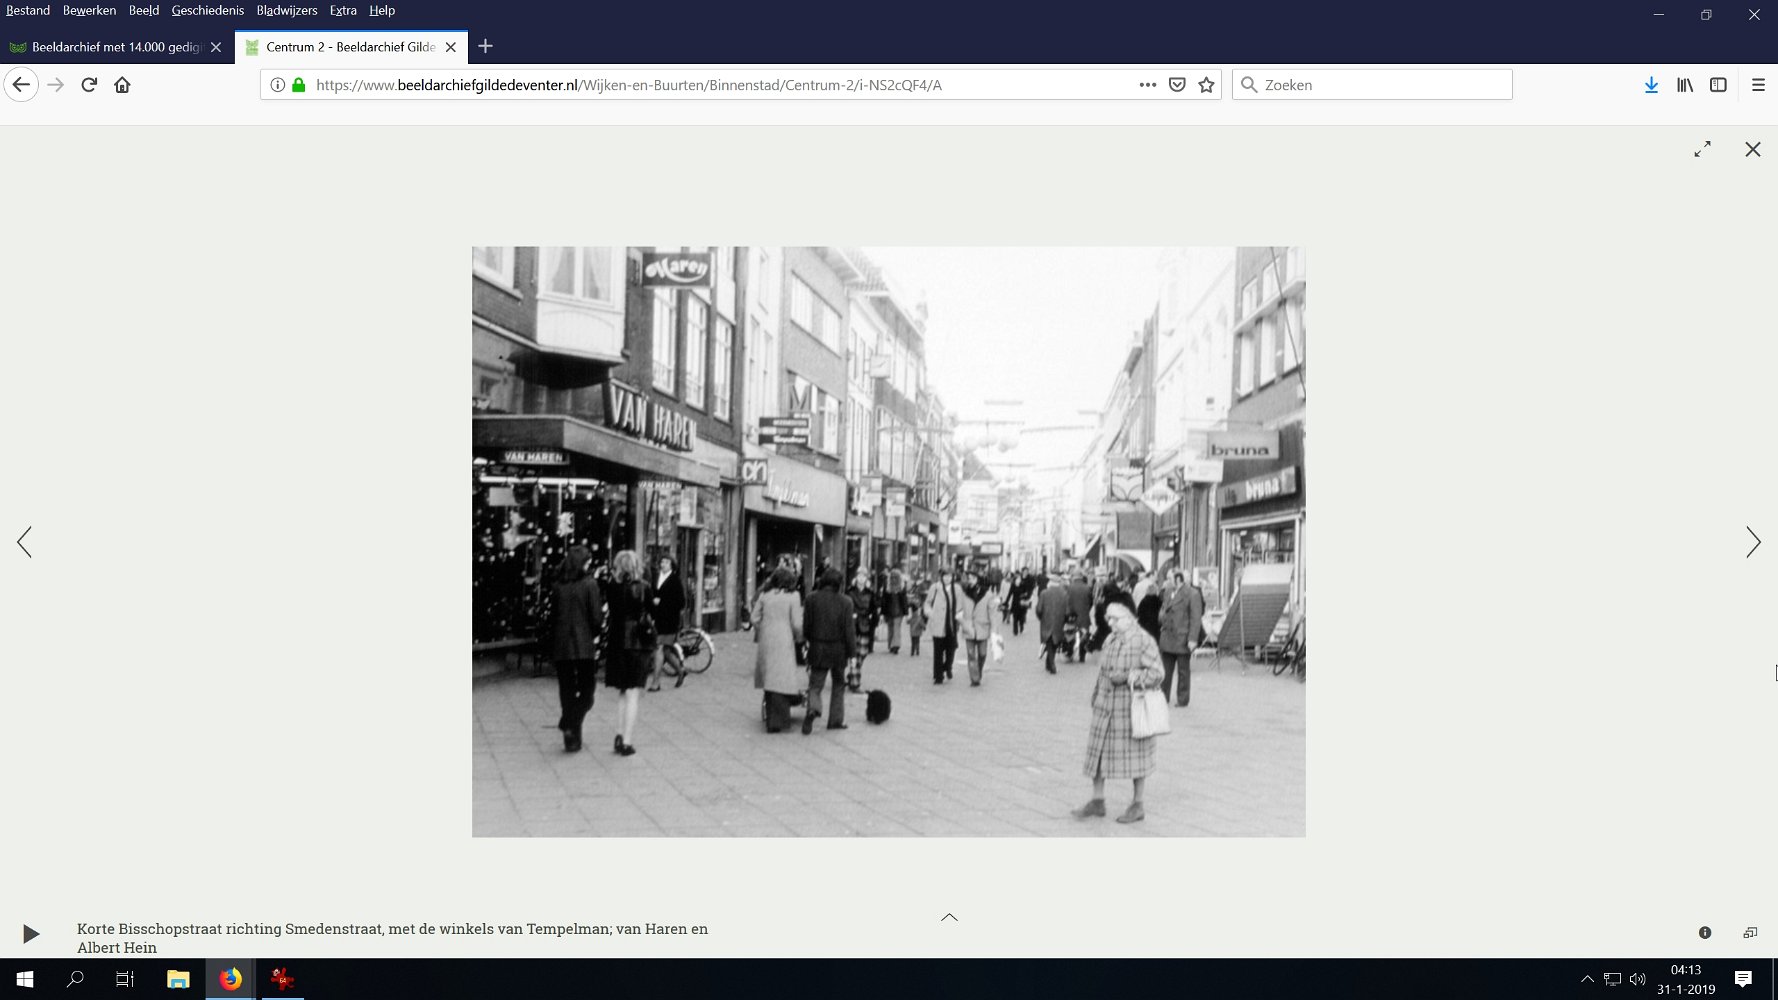Show photo info icon
Viewport: 1778px width, 1000px height.
(1705, 932)
